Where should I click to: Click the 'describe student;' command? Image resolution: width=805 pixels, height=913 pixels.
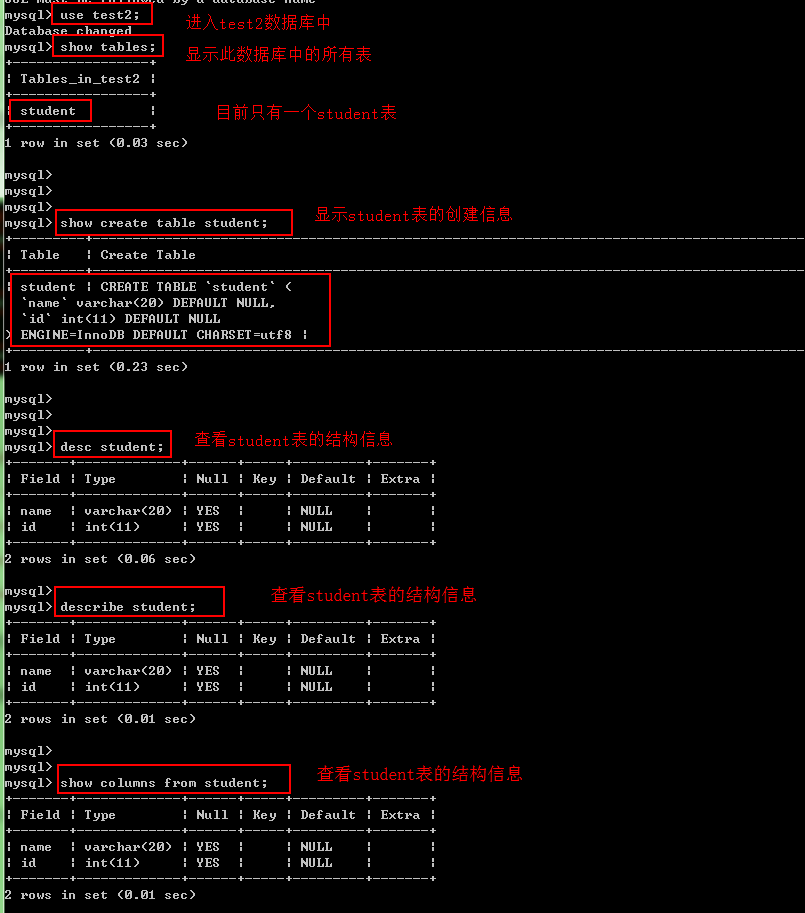pos(138,601)
